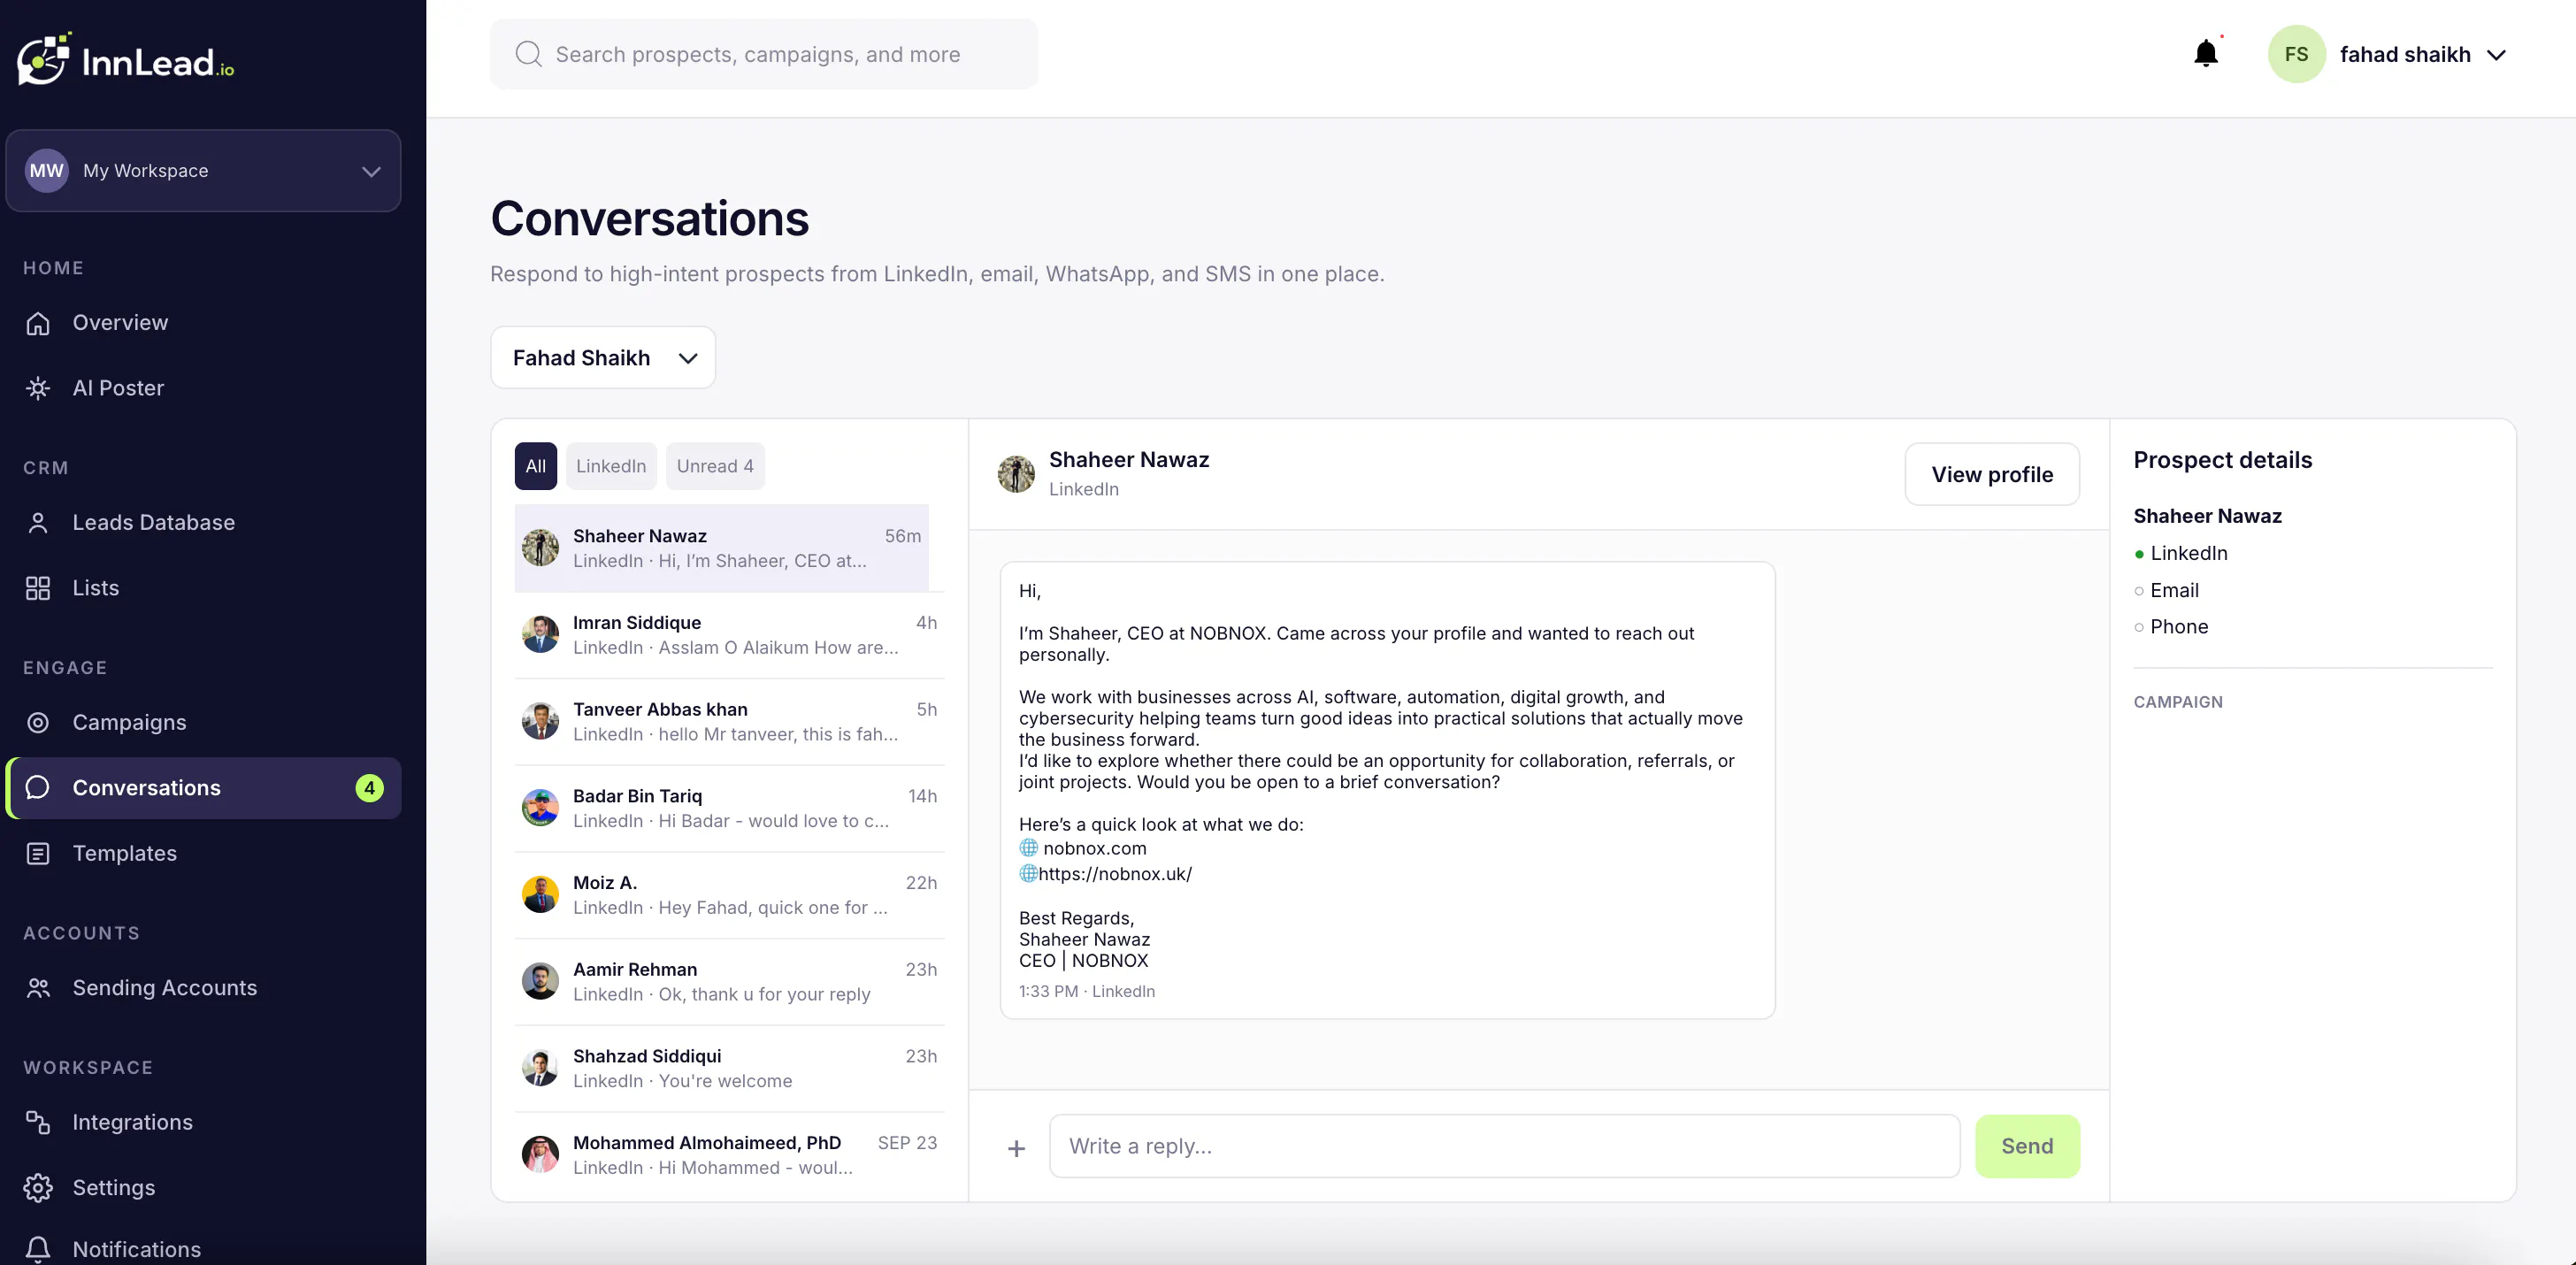The height and width of the screenshot is (1265, 2576).
Task: Open the notifications bell icon in header
Action: (x=2206, y=54)
